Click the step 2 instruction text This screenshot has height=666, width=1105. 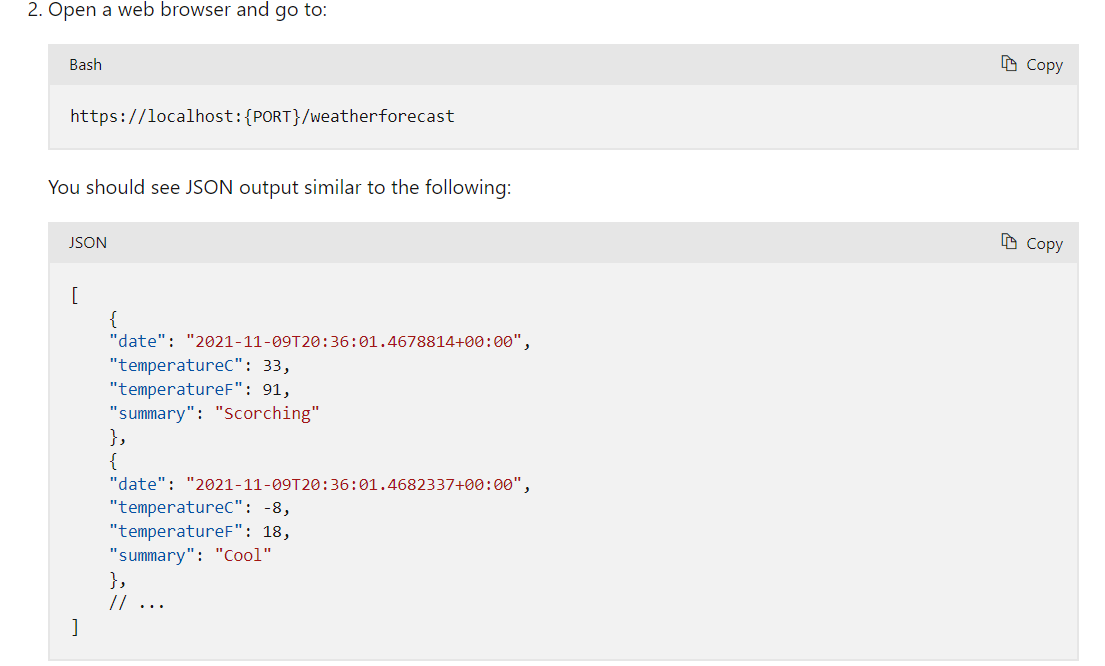pos(180,10)
